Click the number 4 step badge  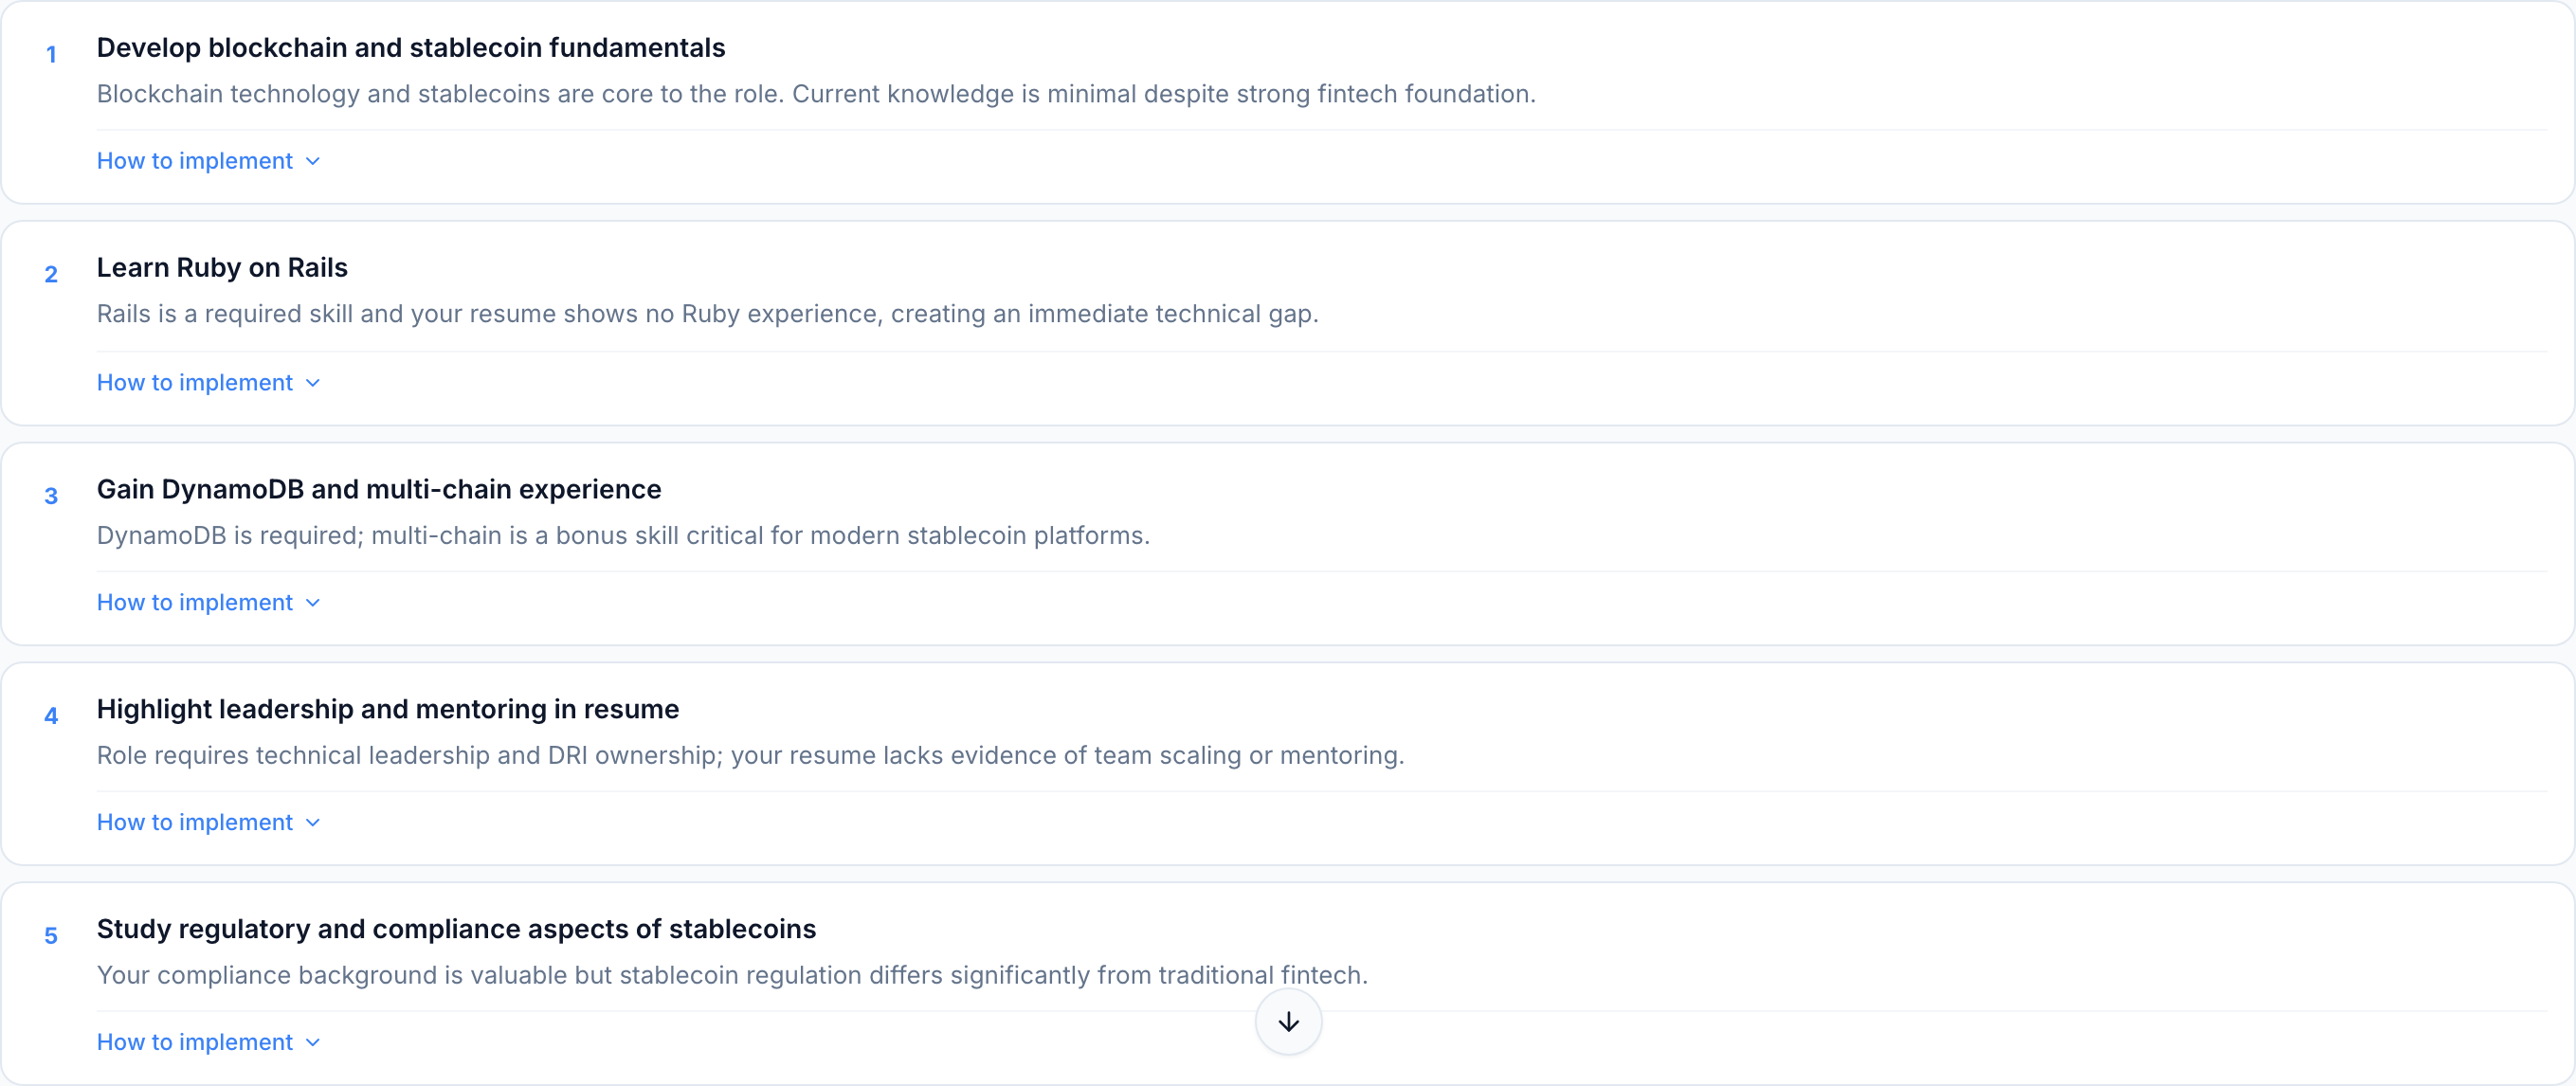(x=51, y=716)
